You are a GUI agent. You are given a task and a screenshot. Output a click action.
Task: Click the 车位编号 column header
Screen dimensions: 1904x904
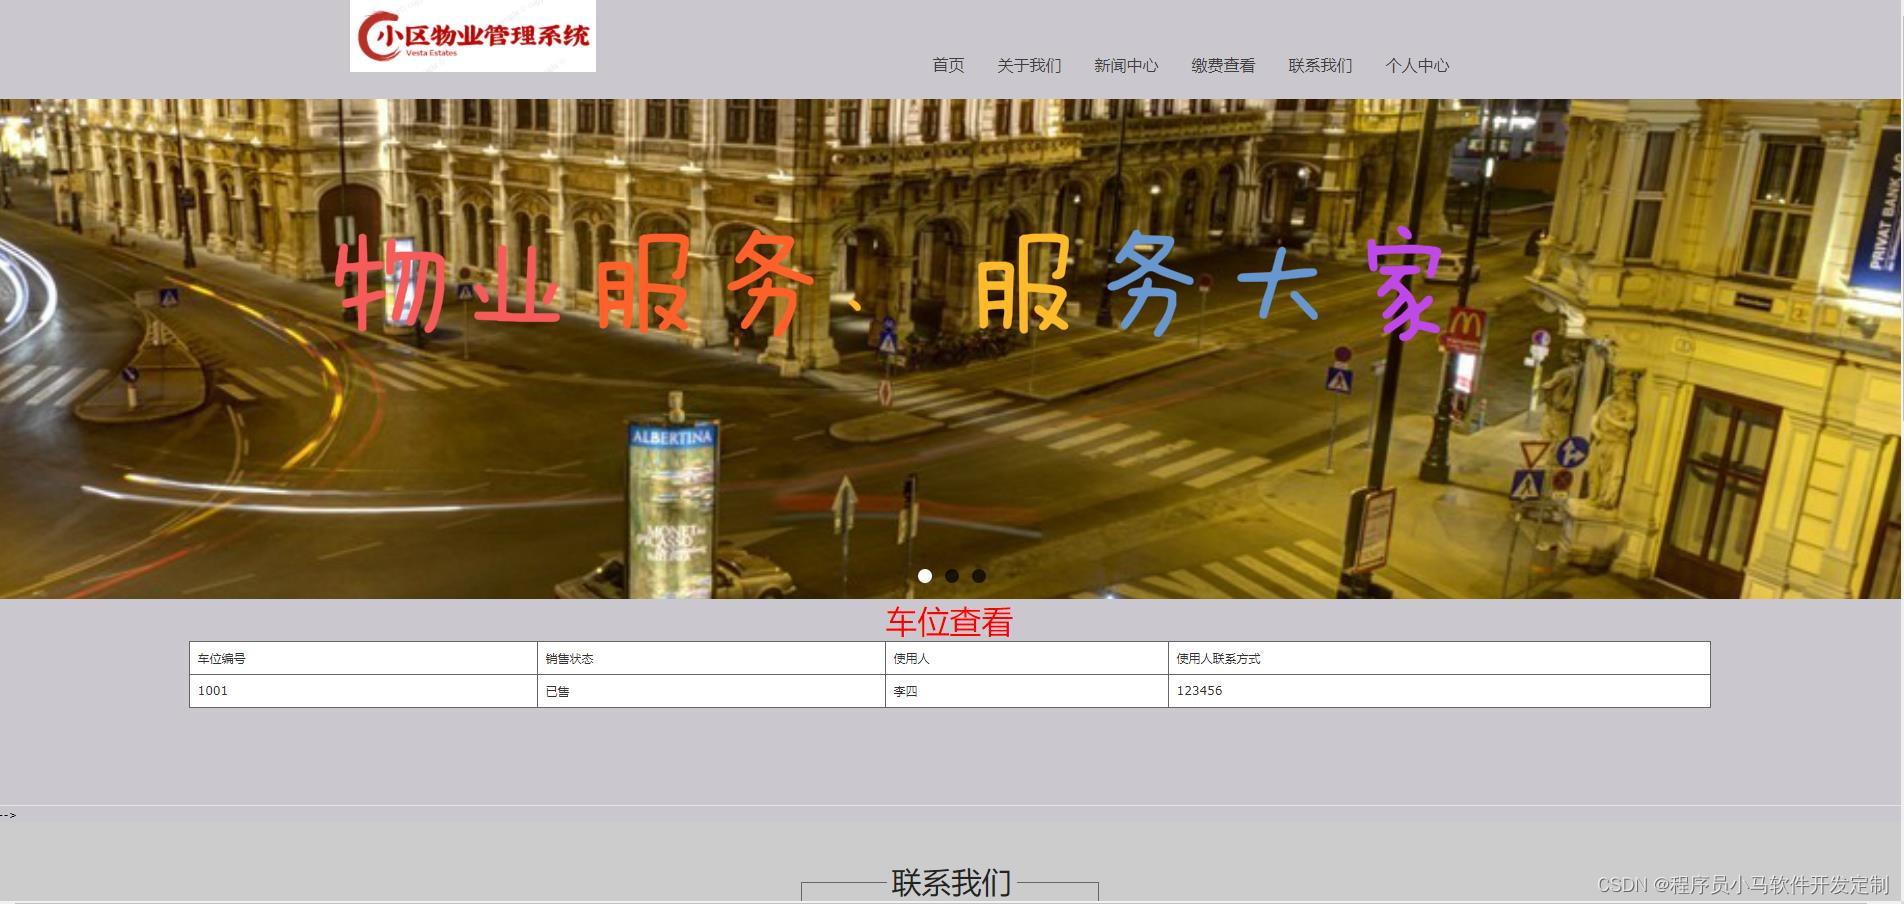click(x=222, y=658)
